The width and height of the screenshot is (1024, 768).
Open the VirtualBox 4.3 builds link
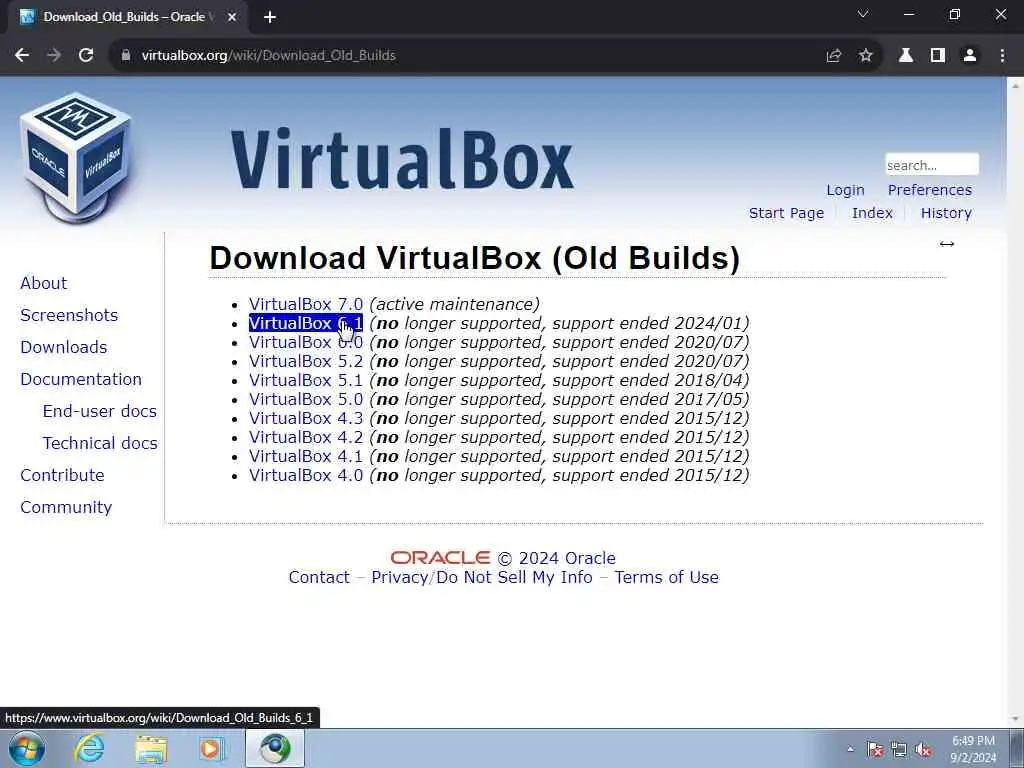306,418
